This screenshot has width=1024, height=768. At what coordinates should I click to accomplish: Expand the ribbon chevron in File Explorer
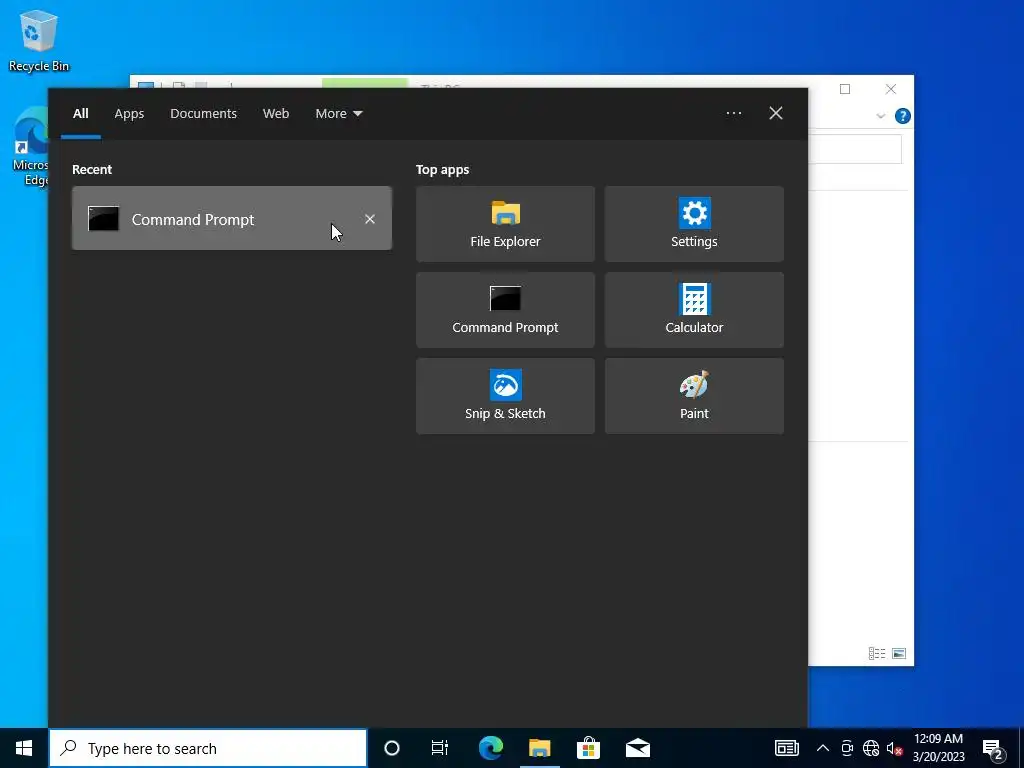[880, 116]
